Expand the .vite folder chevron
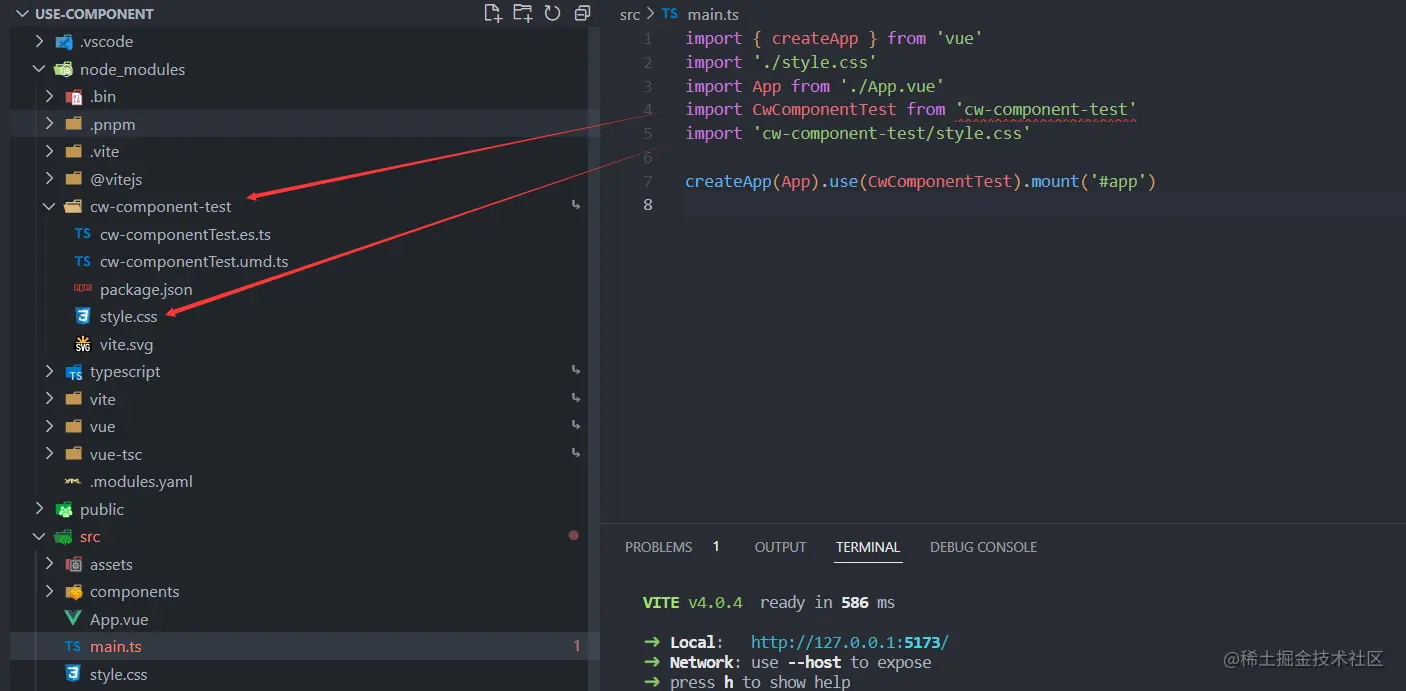 pyautogui.click(x=49, y=152)
